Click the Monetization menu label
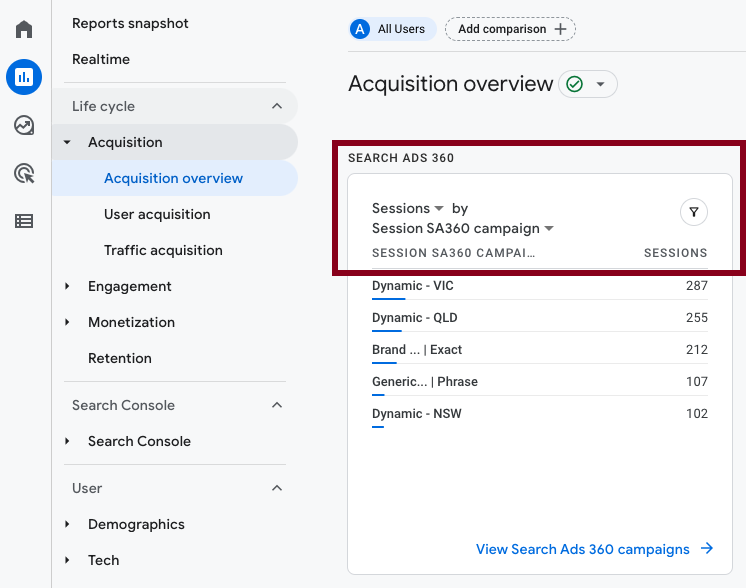The height and width of the screenshot is (588, 746). (131, 322)
